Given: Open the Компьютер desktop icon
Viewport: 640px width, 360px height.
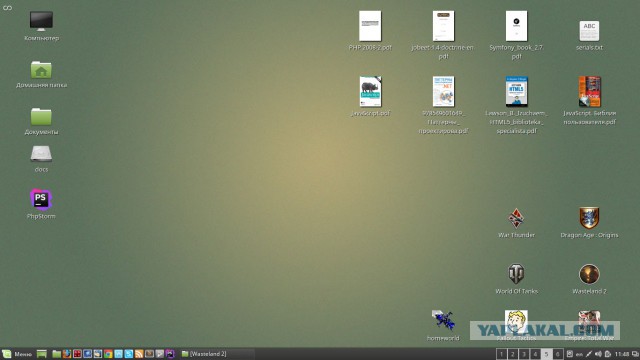Looking at the screenshot, I should coord(41,26).
